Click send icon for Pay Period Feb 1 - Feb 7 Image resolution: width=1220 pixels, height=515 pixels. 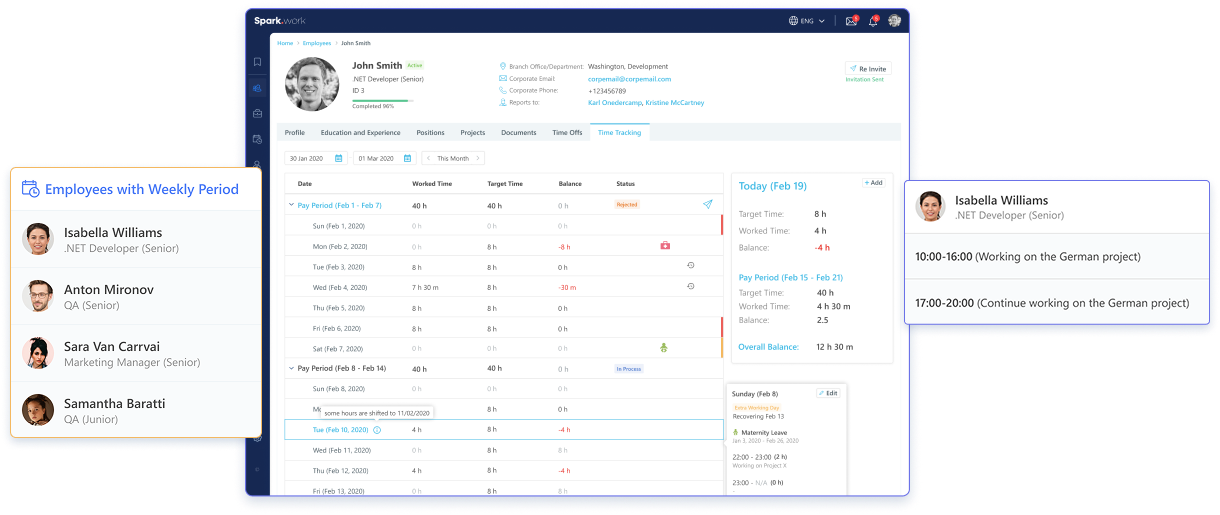707,204
